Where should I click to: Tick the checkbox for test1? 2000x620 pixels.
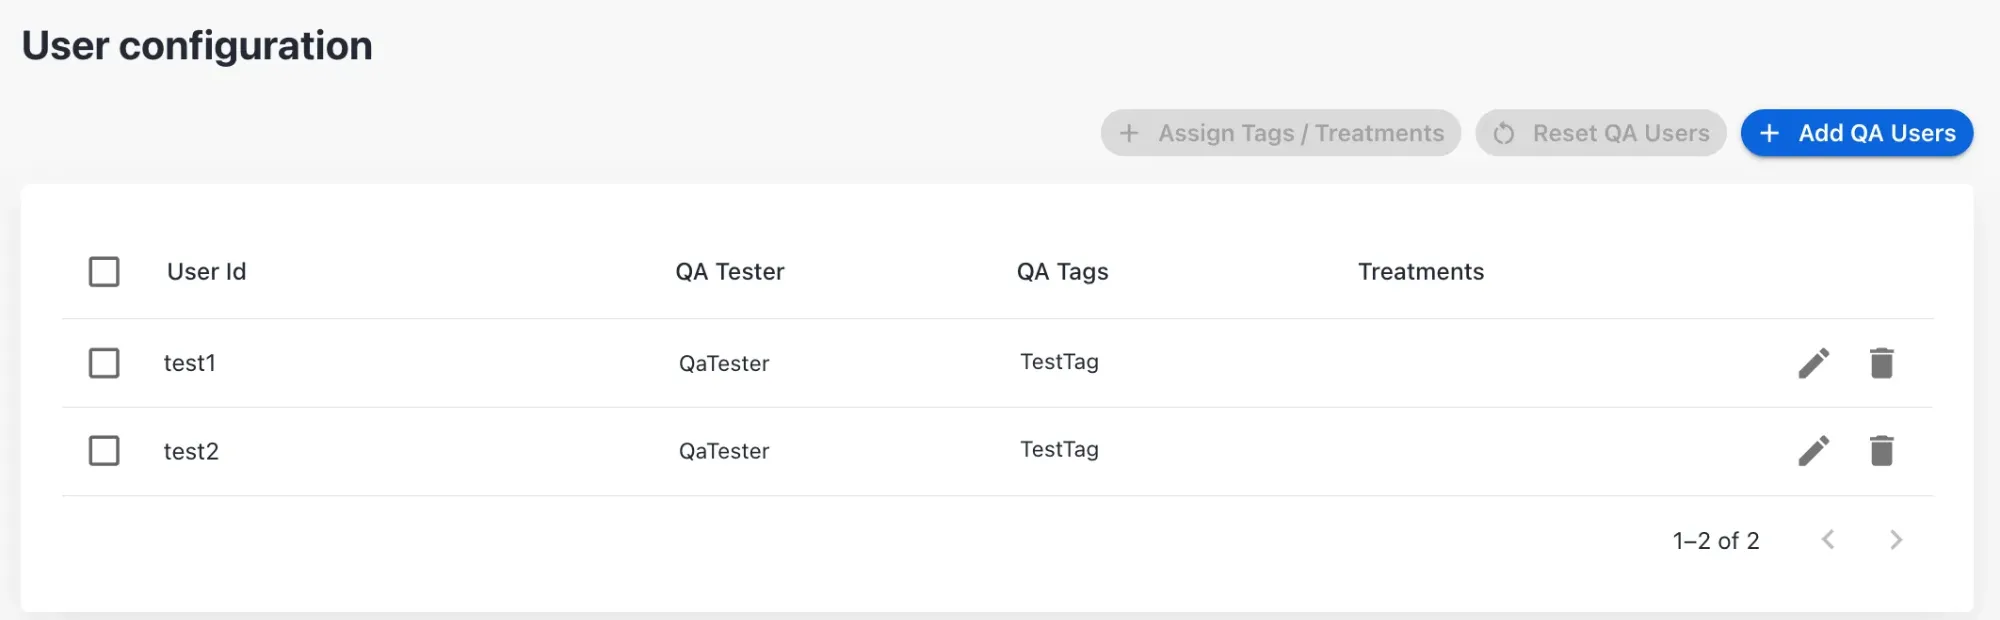(x=104, y=363)
